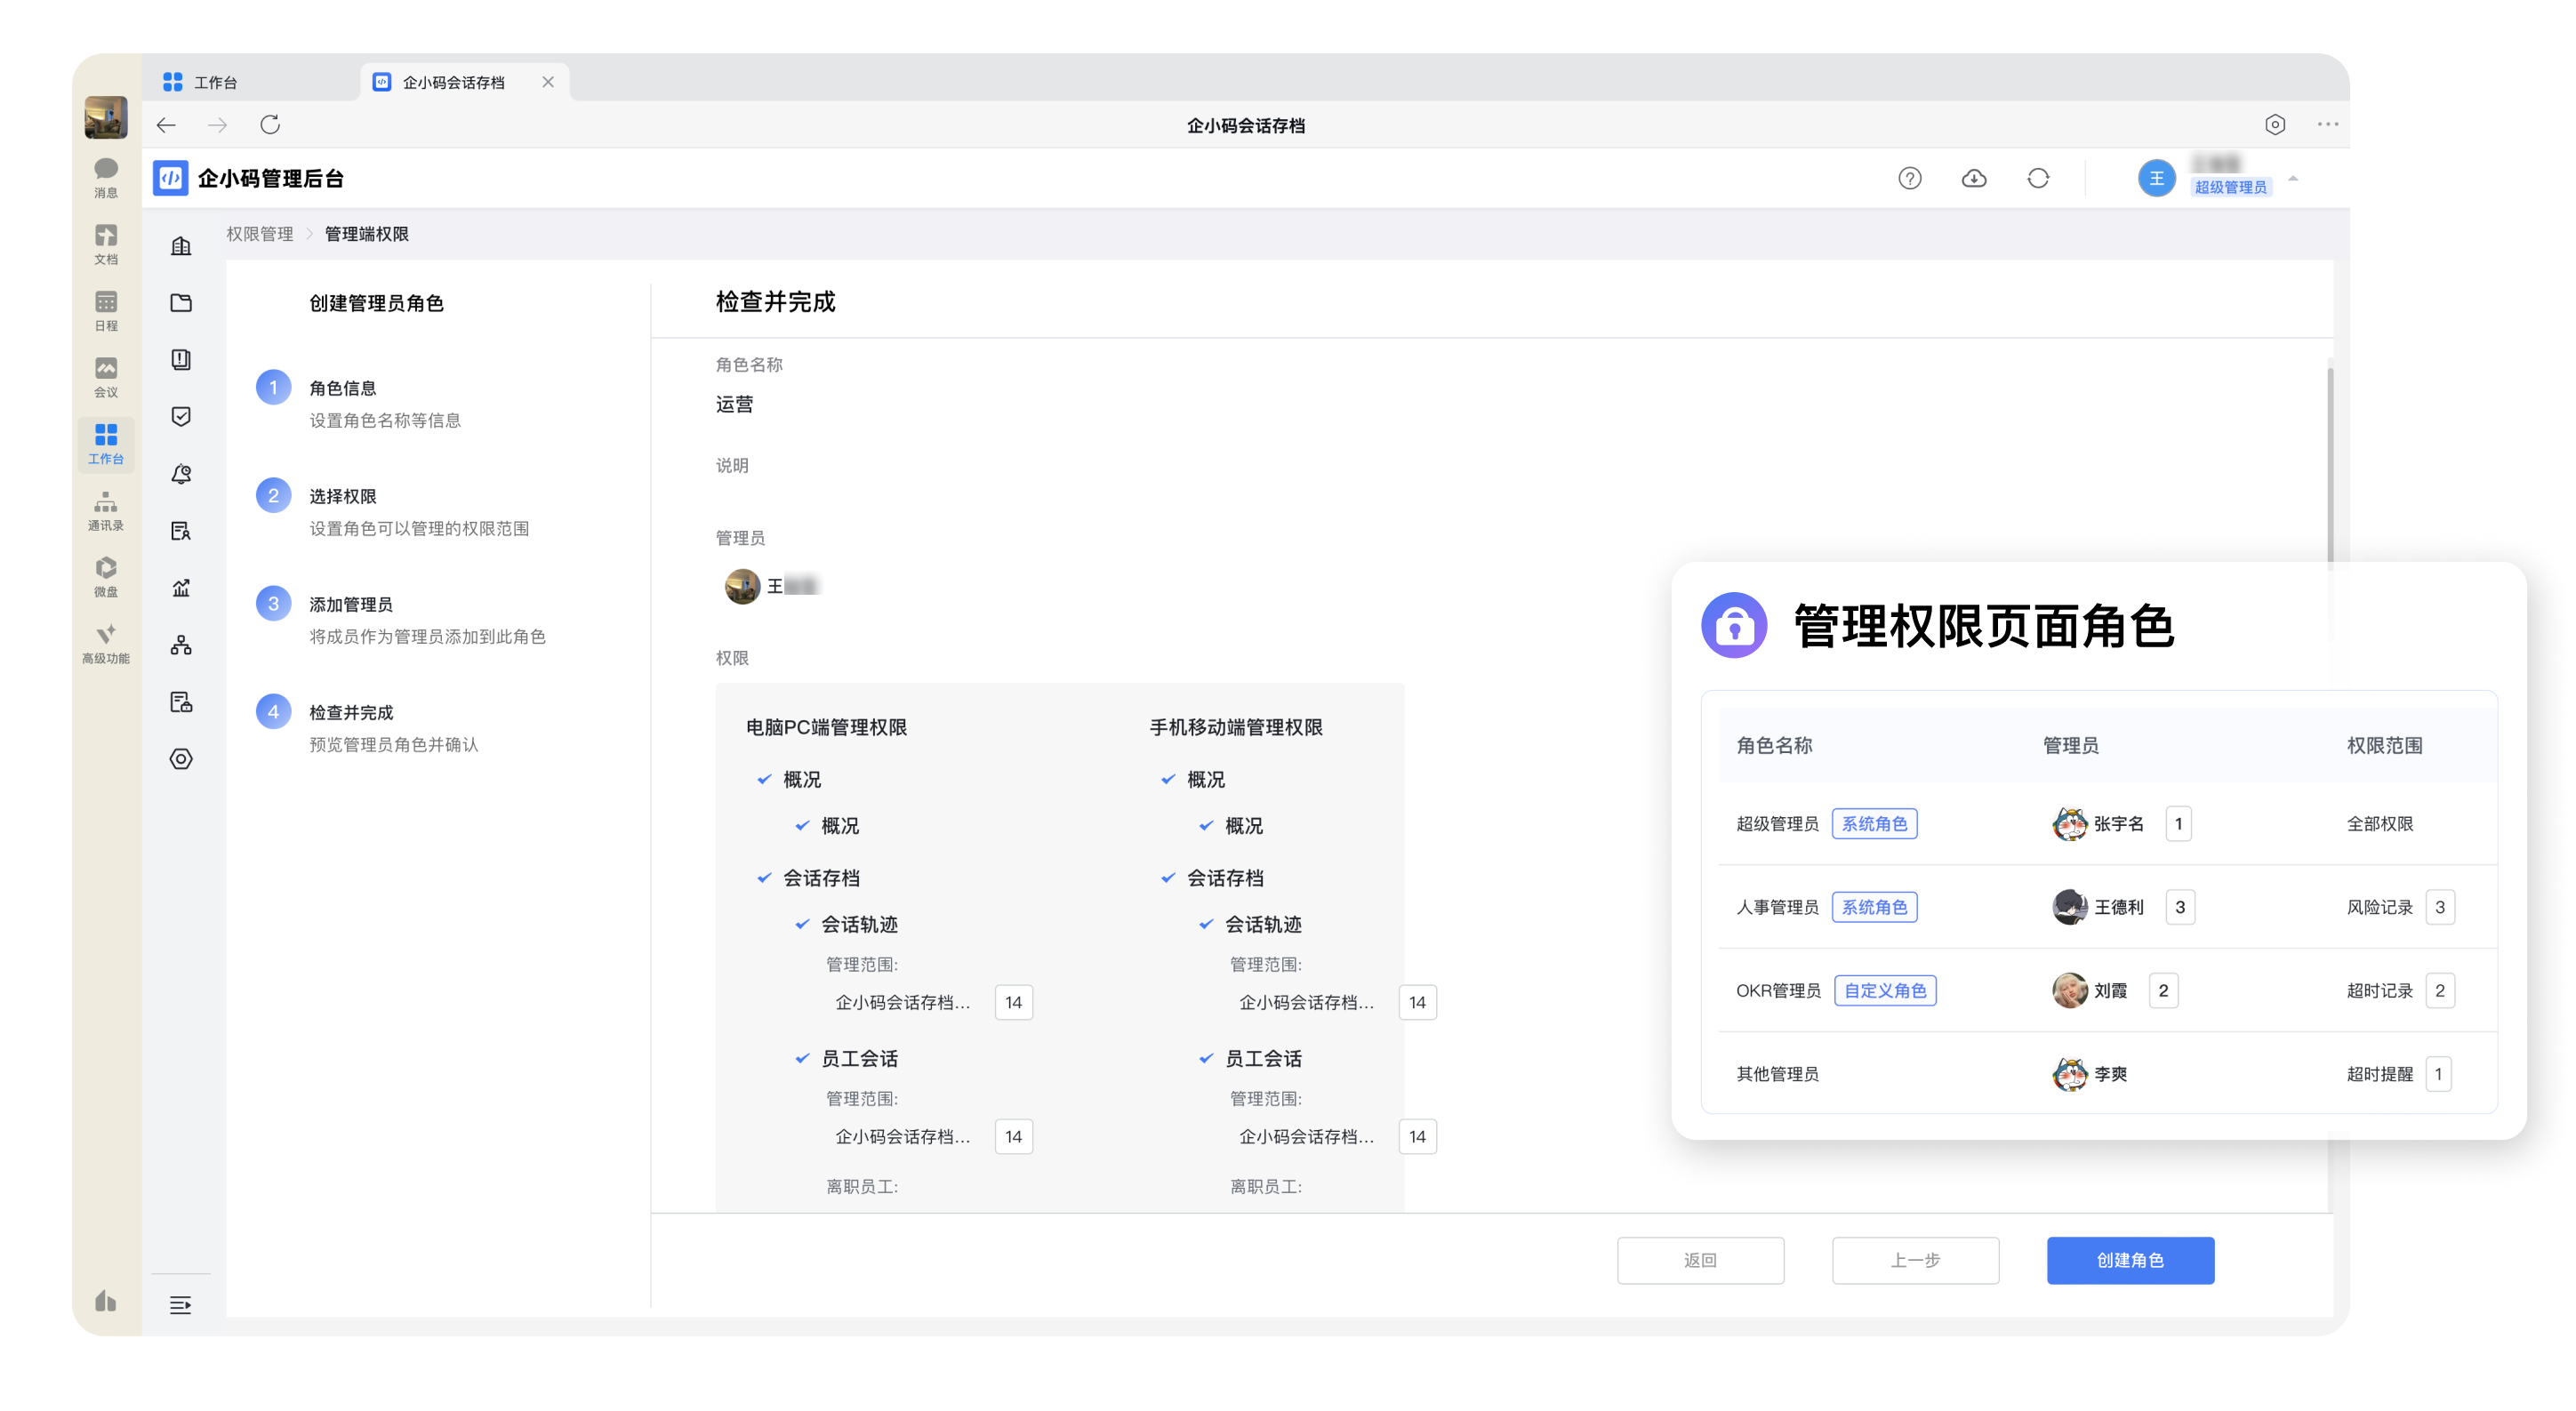Go forward with the right arrow
Viewport: 2576px width, 1411px height.
tap(218, 125)
